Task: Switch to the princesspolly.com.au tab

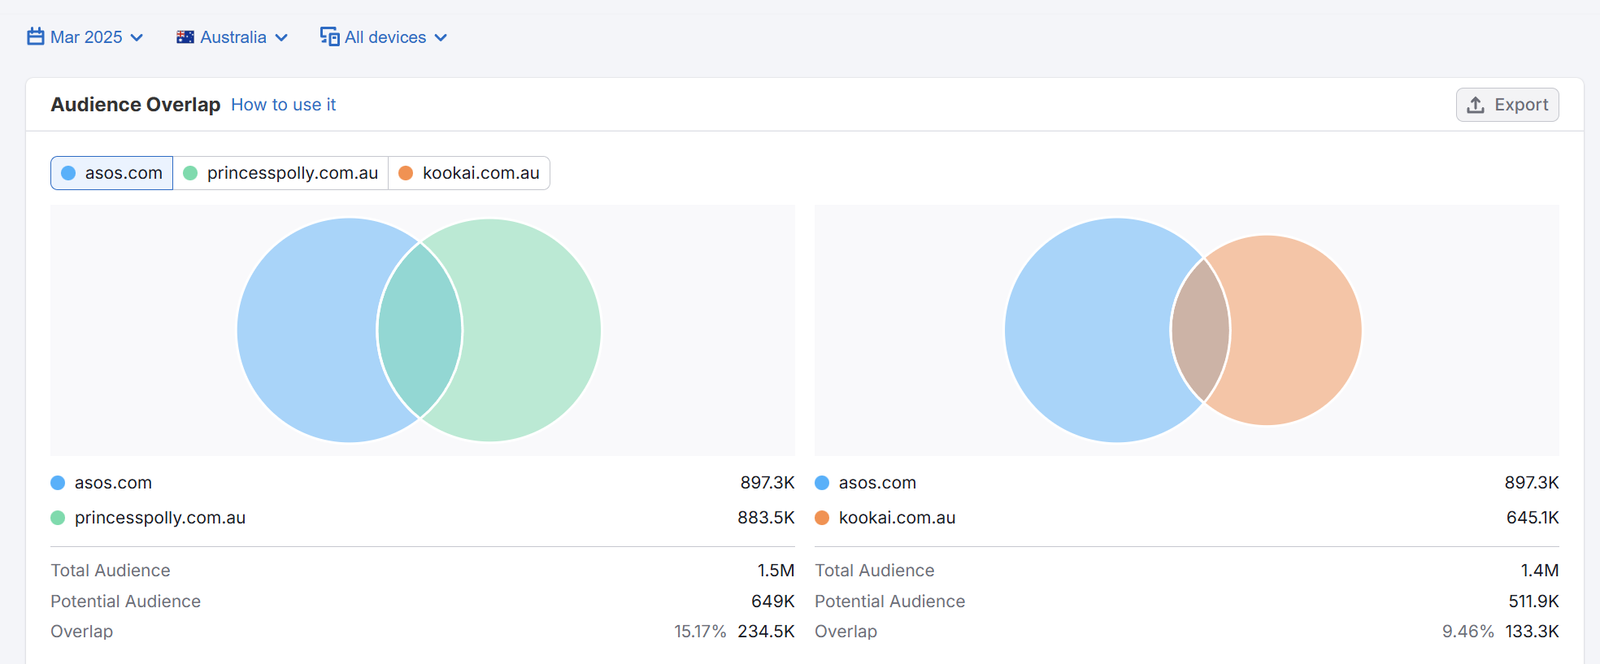Action: tap(281, 173)
